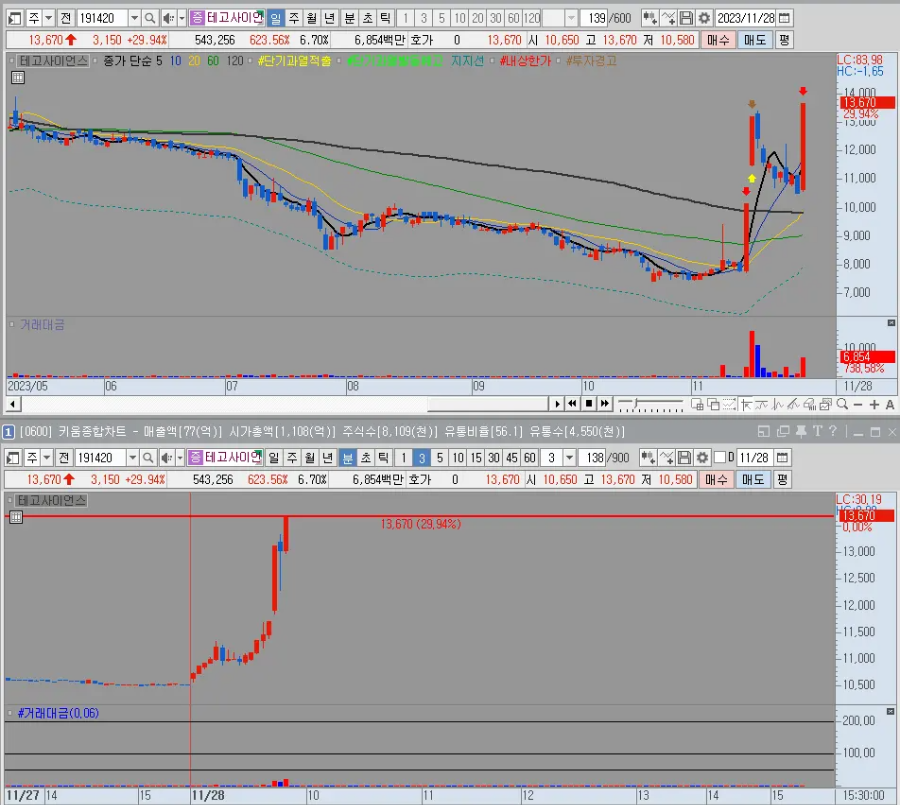Open the calendar icon next to 11/28
This screenshot has height=805, width=900.
(x=782, y=458)
